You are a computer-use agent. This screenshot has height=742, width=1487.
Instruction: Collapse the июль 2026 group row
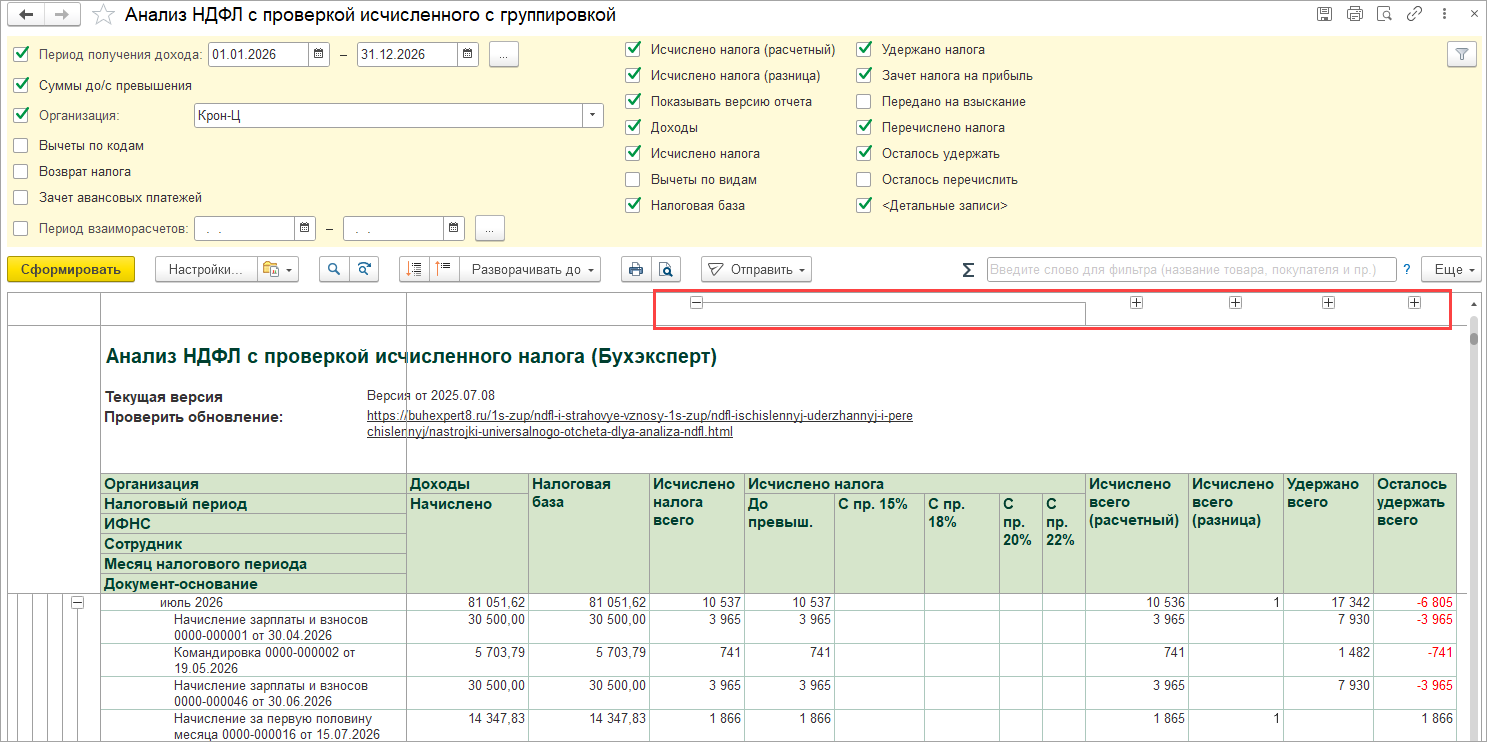click(x=77, y=603)
